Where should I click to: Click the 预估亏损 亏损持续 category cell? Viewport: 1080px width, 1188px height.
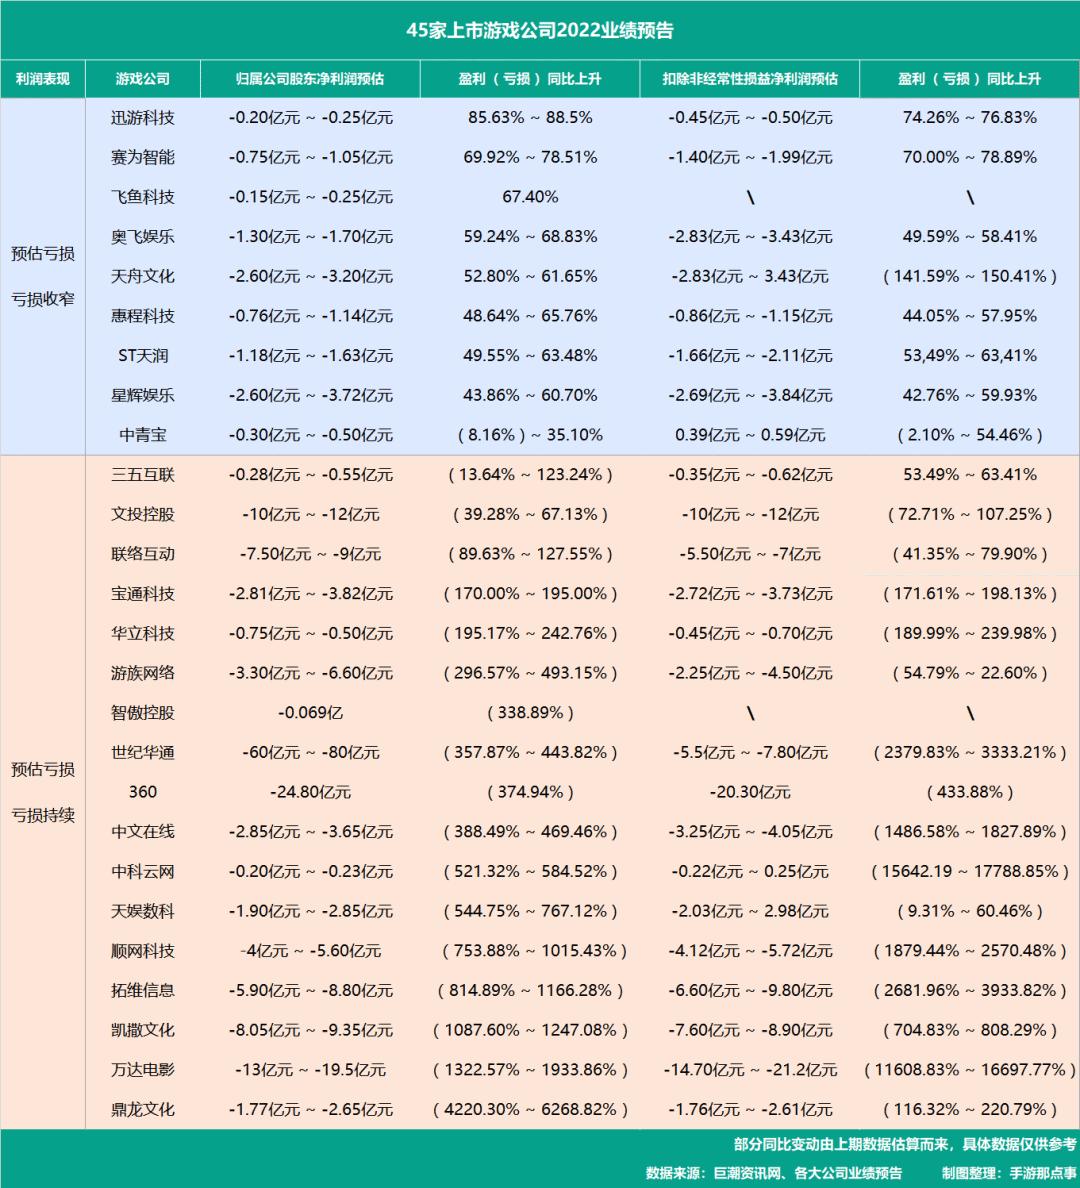(x=42, y=793)
